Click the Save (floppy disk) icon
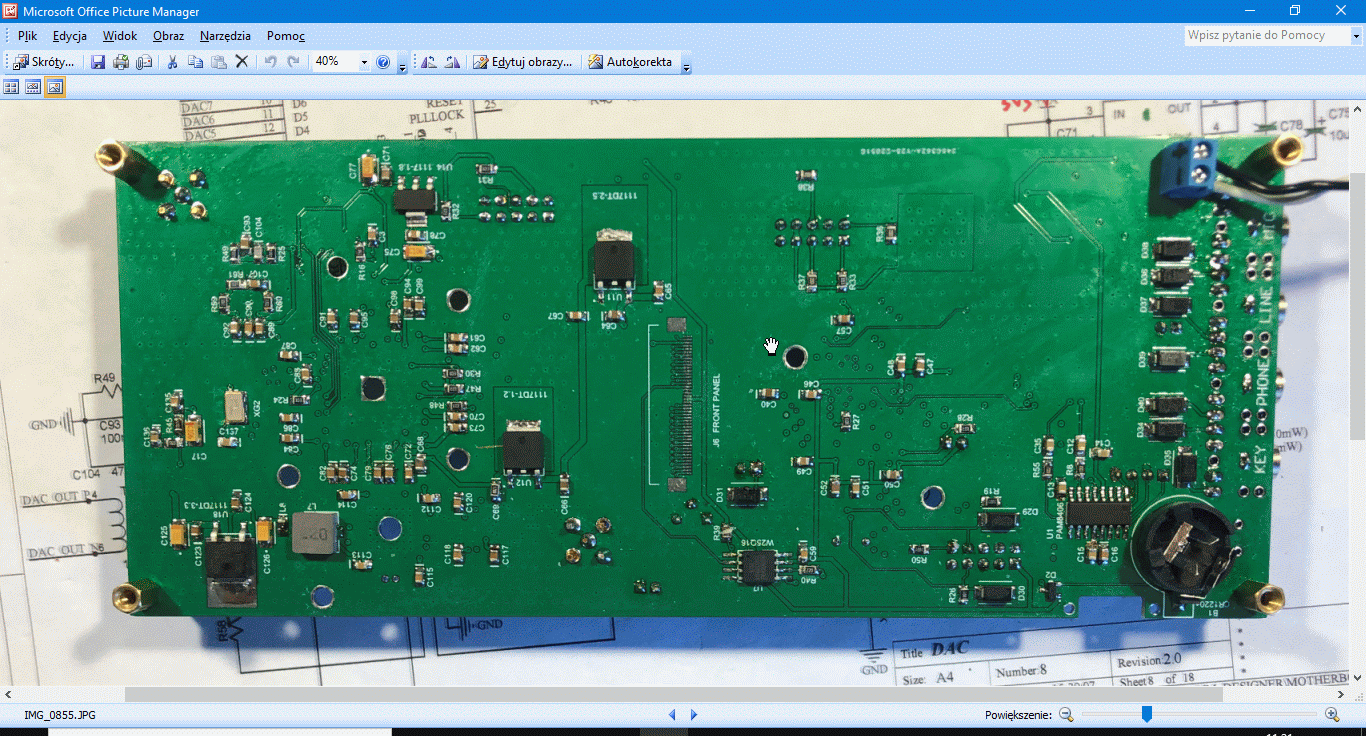The image size is (1366, 736). [x=98, y=62]
